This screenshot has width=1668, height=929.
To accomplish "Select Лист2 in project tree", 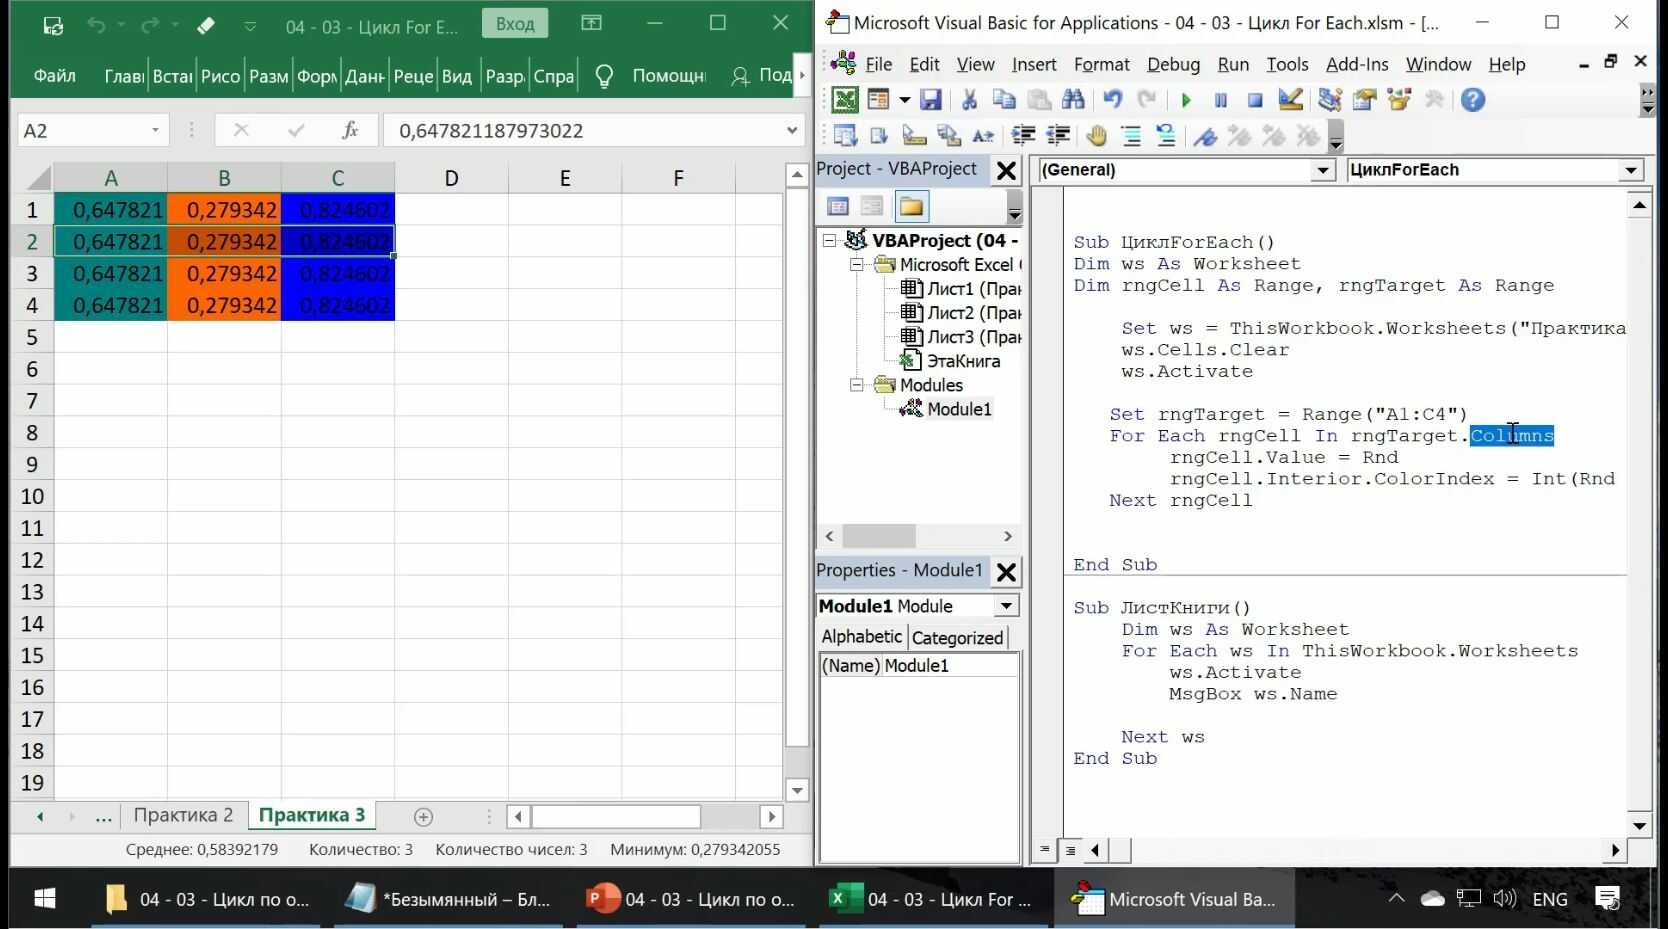I will 972,313.
